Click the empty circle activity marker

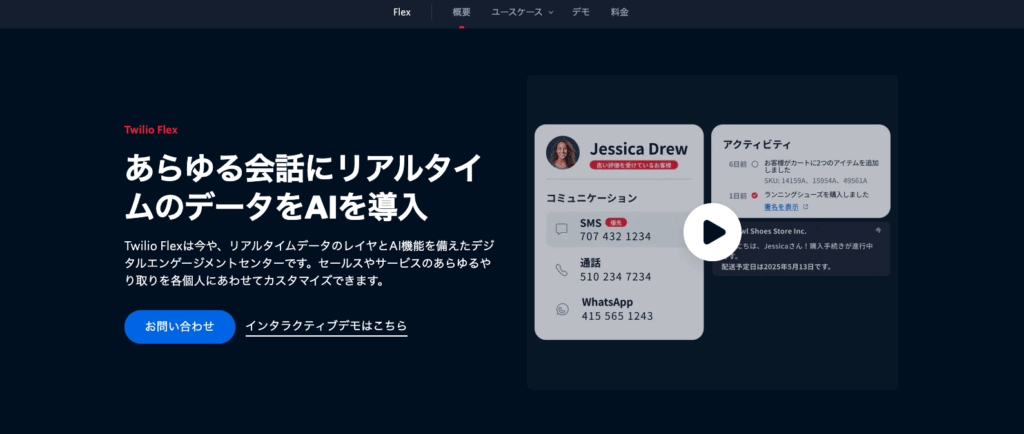pos(755,162)
